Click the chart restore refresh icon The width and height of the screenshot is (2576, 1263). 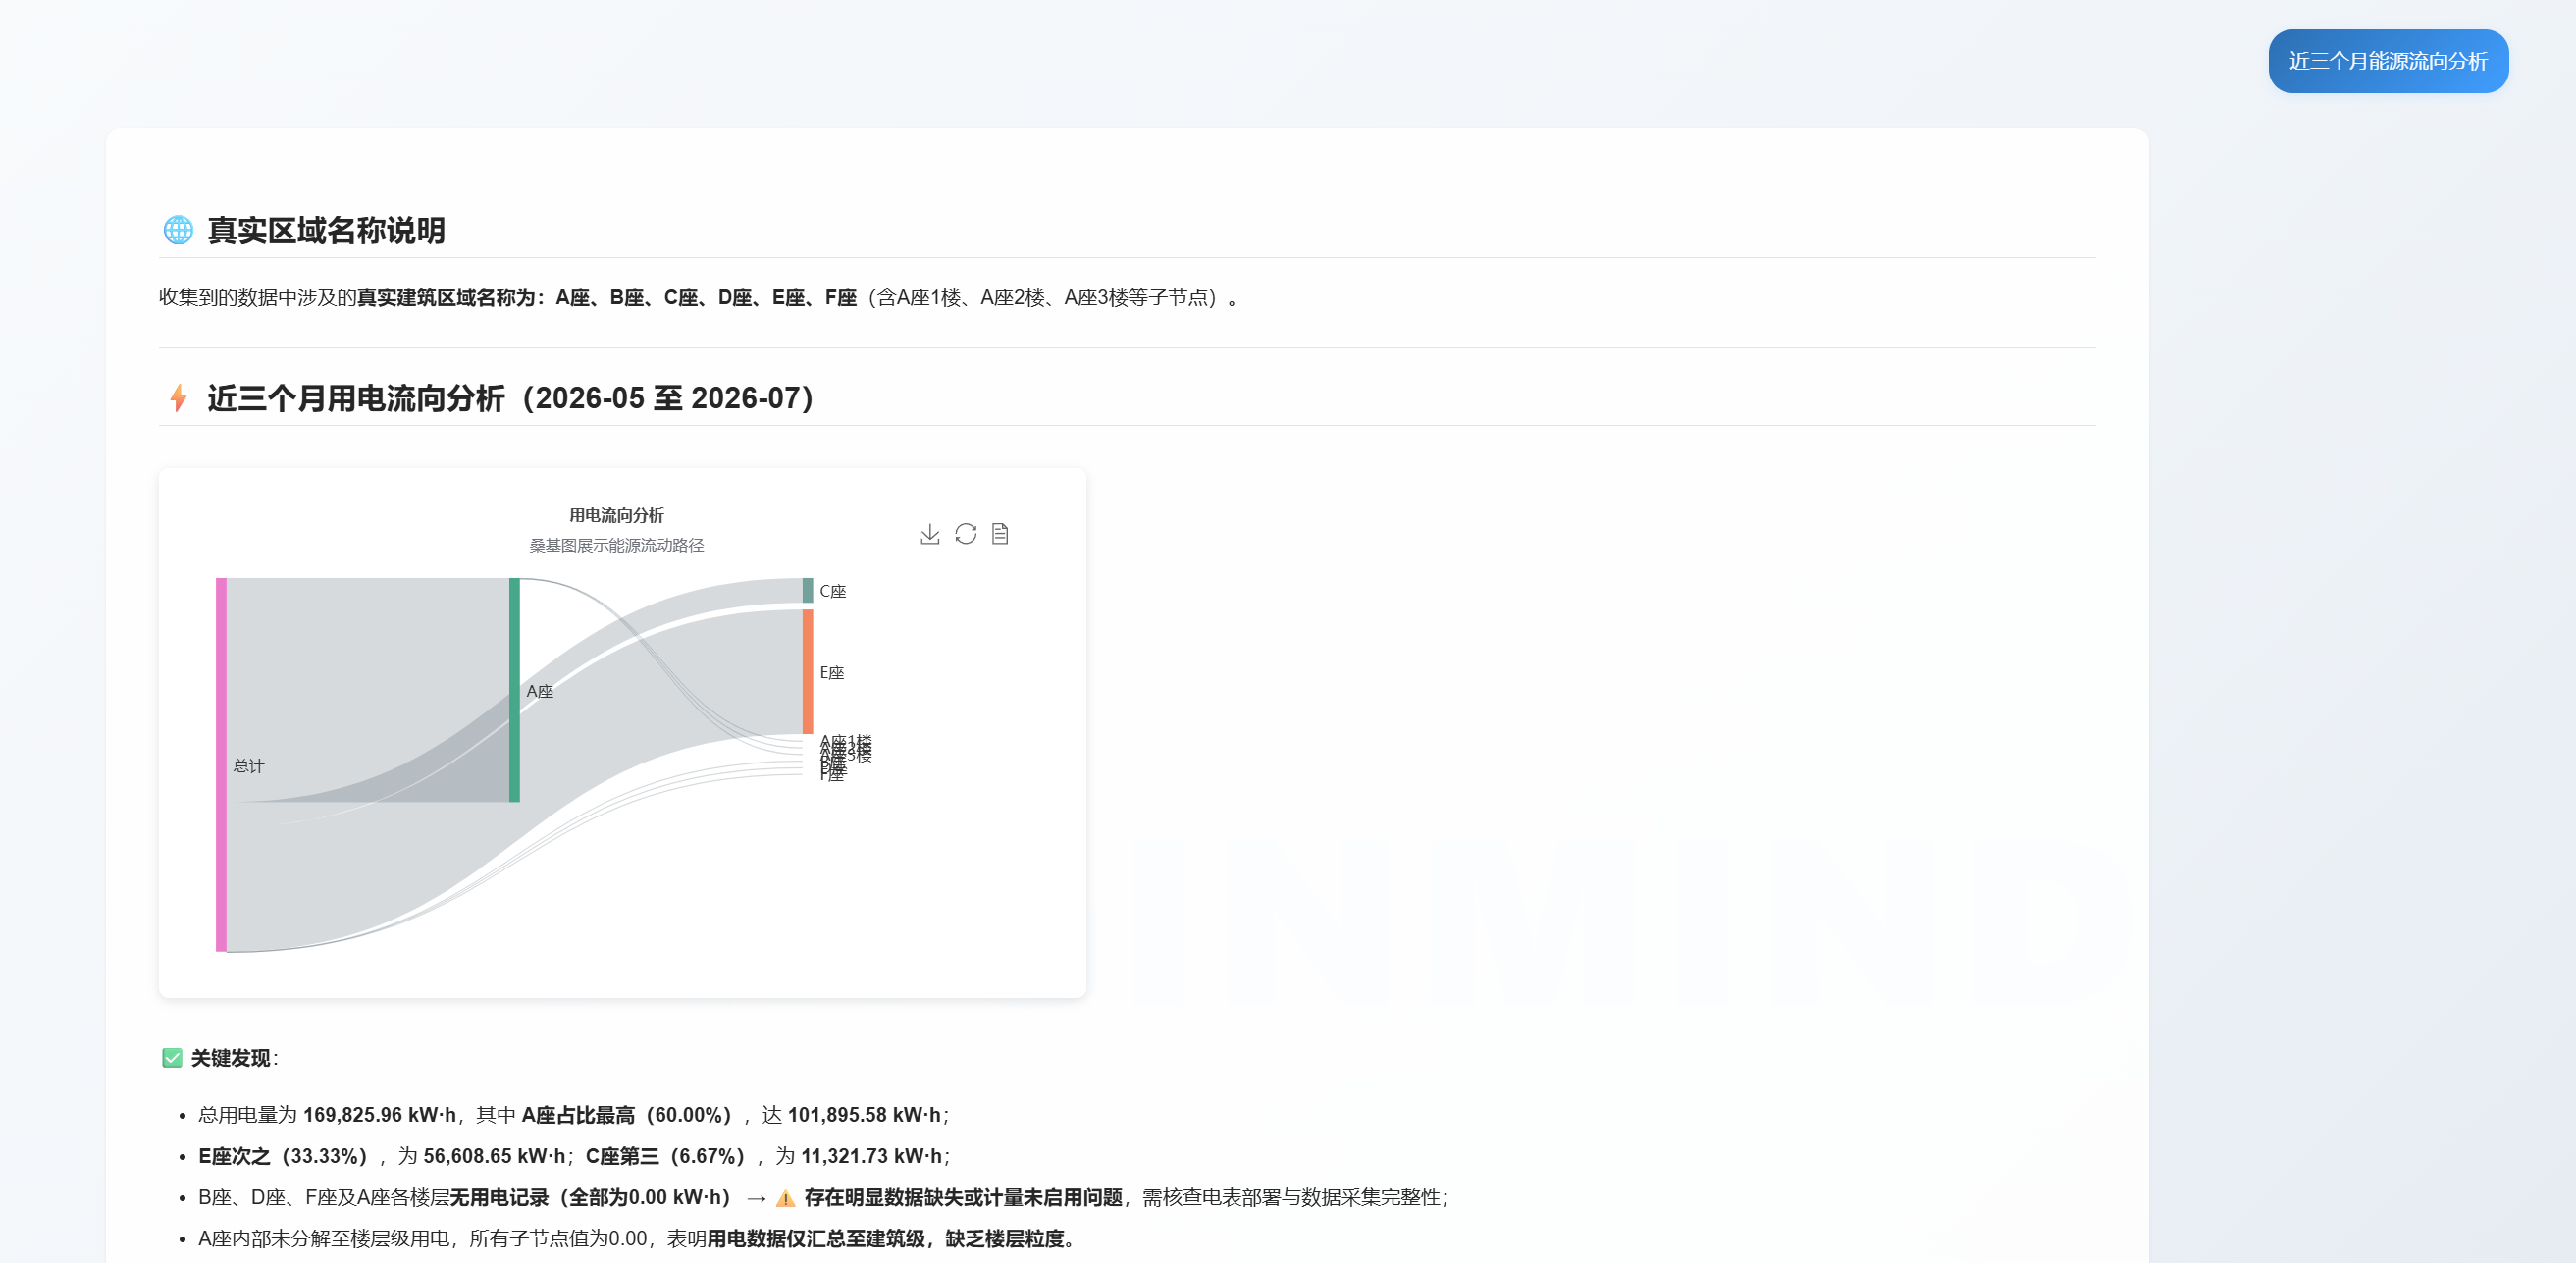click(x=965, y=534)
